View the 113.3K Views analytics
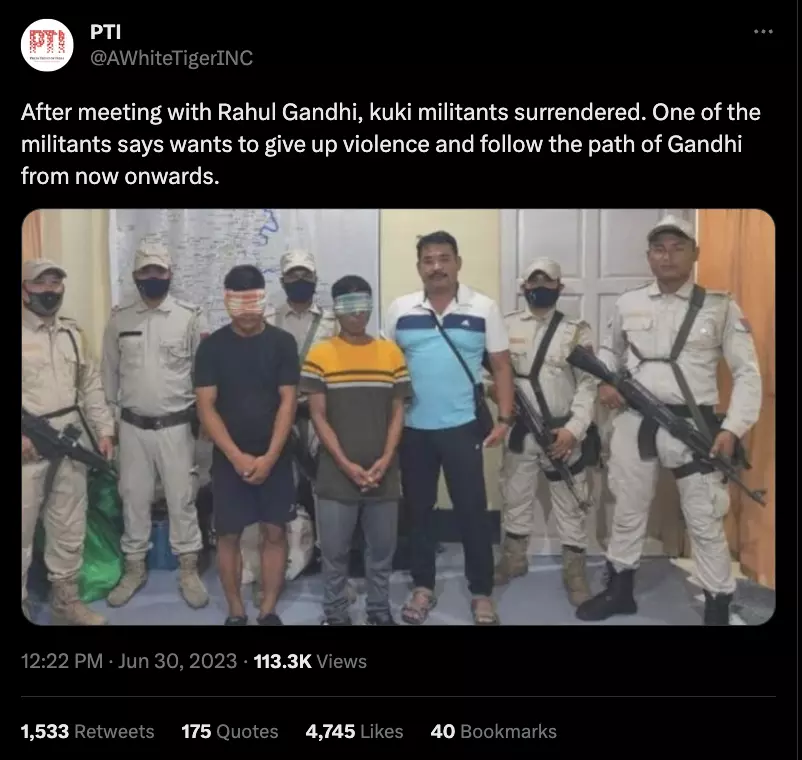This screenshot has width=802, height=760. click(310, 661)
